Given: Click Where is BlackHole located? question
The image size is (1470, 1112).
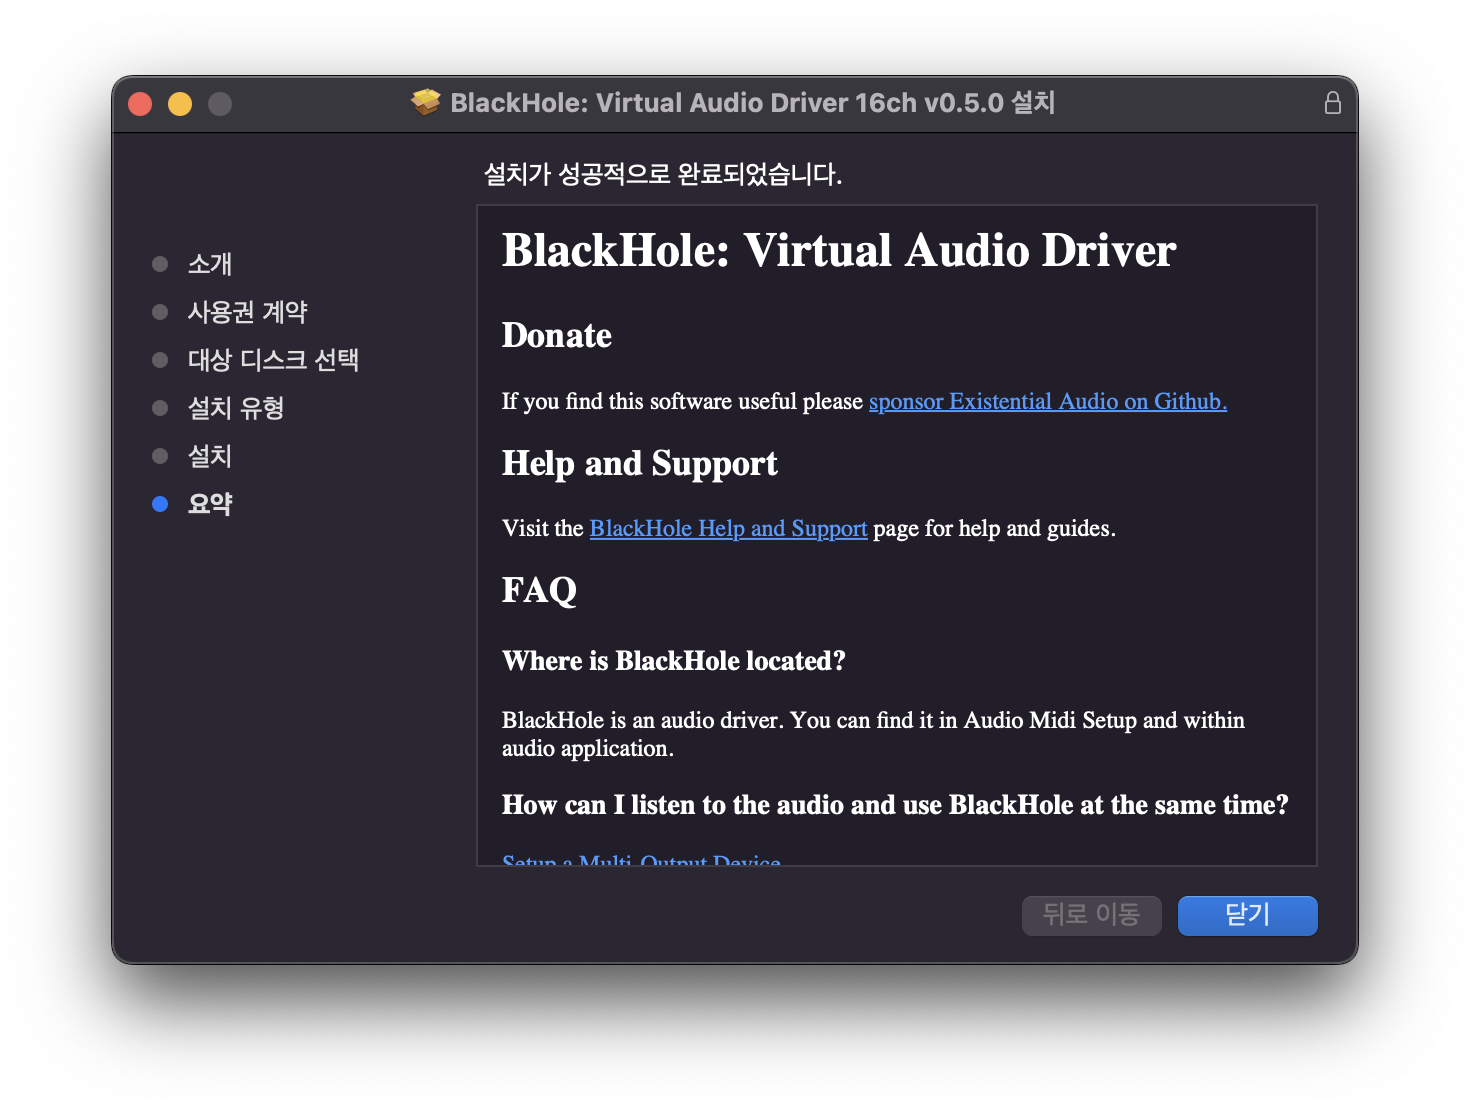Looking at the screenshot, I should 674,661.
